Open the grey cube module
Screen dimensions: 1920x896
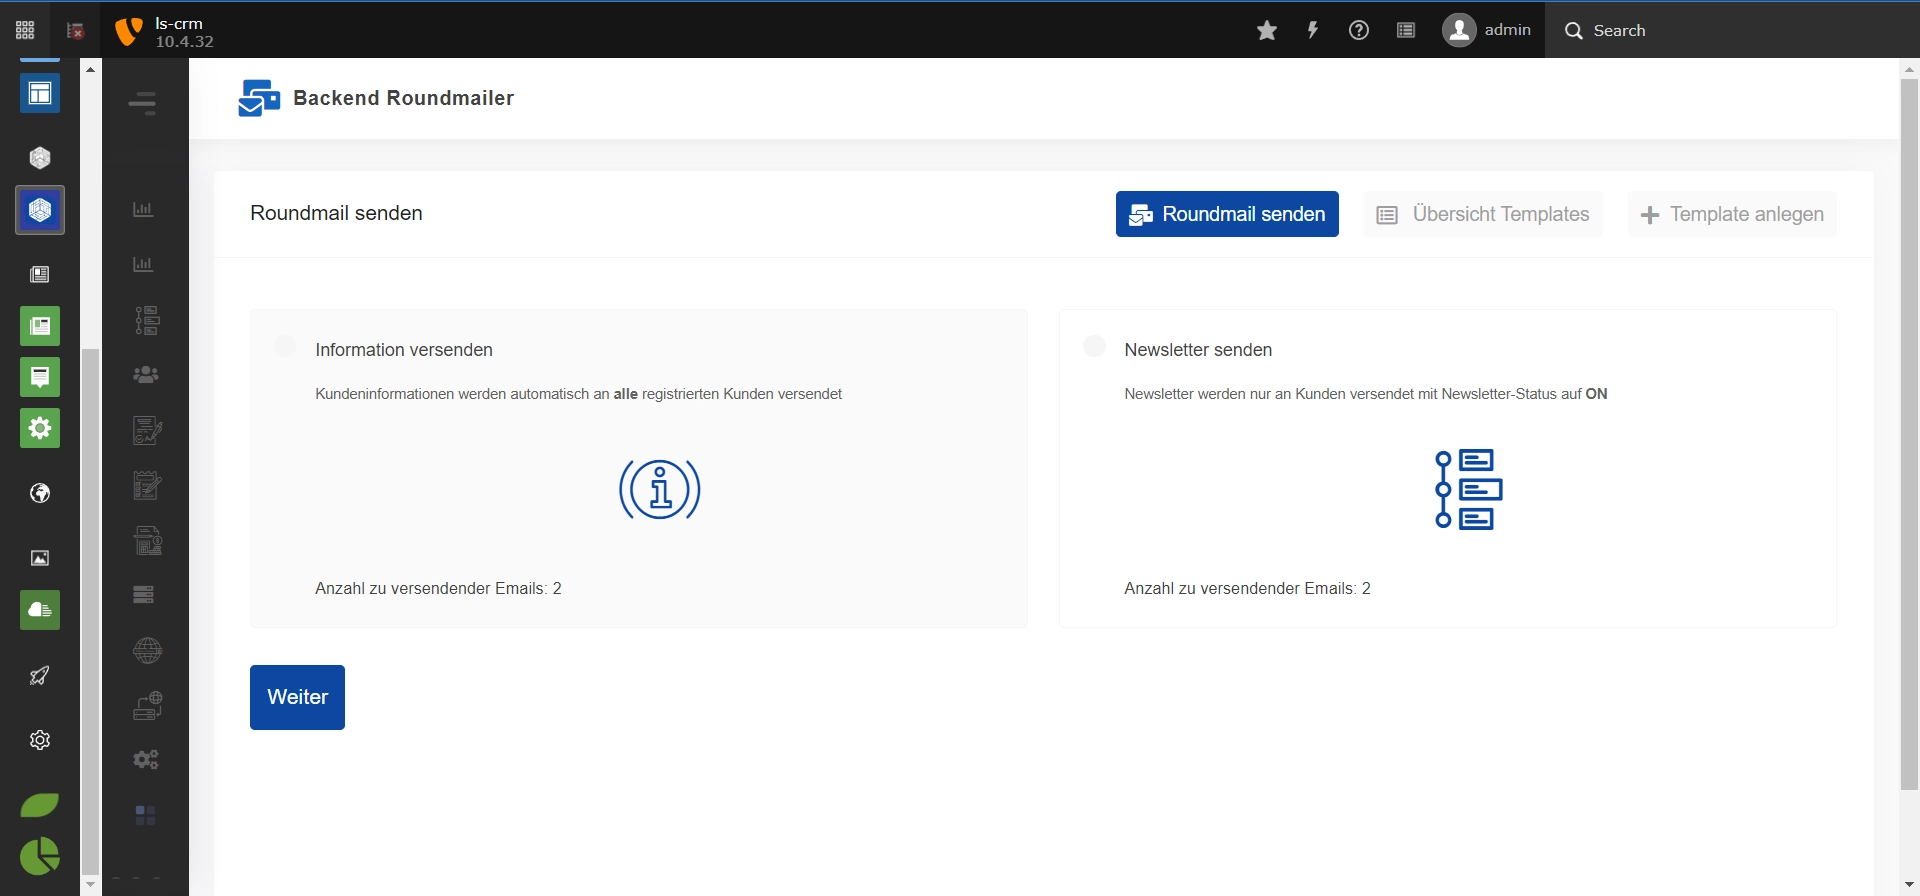(40, 157)
